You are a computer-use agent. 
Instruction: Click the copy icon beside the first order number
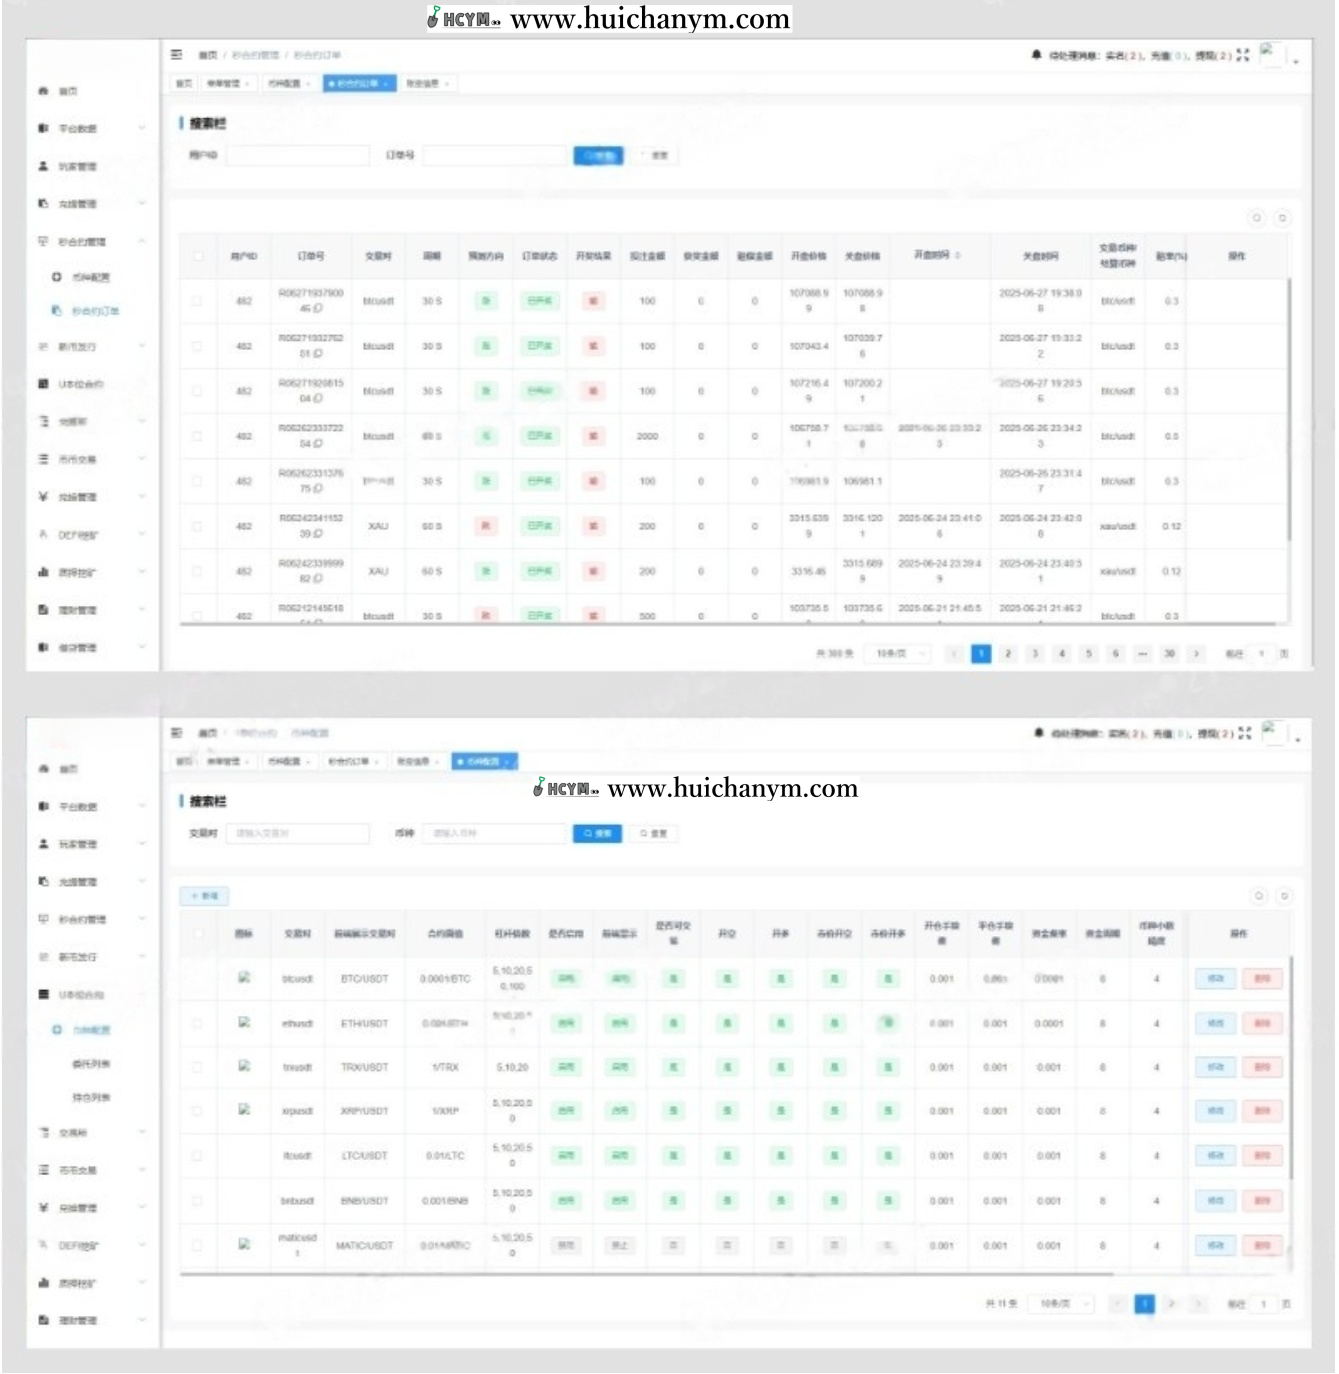[x=318, y=309]
